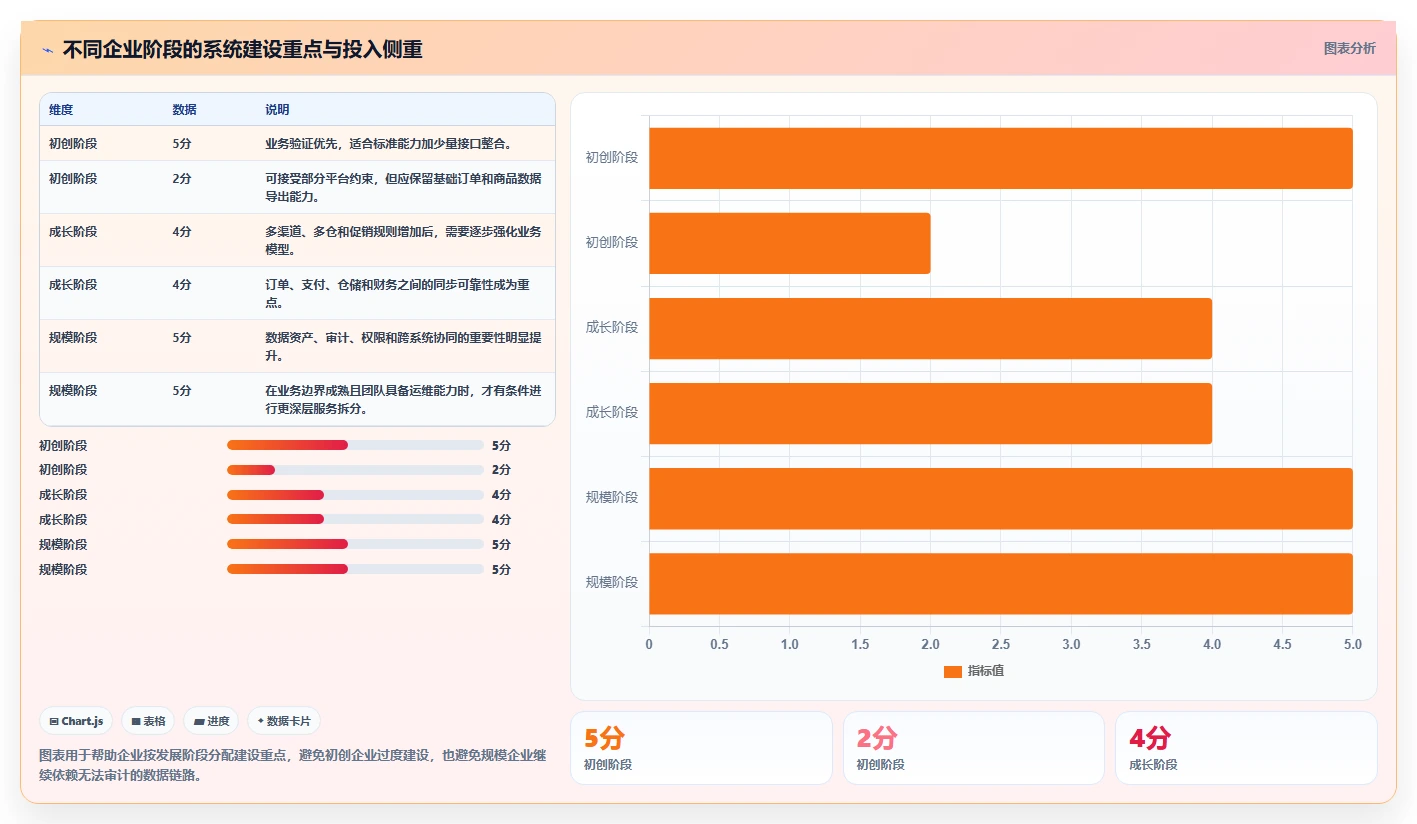1417x824 pixels.
Task: Click the 3.5 tick on the x-axis
Action: click(x=1142, y=644)
